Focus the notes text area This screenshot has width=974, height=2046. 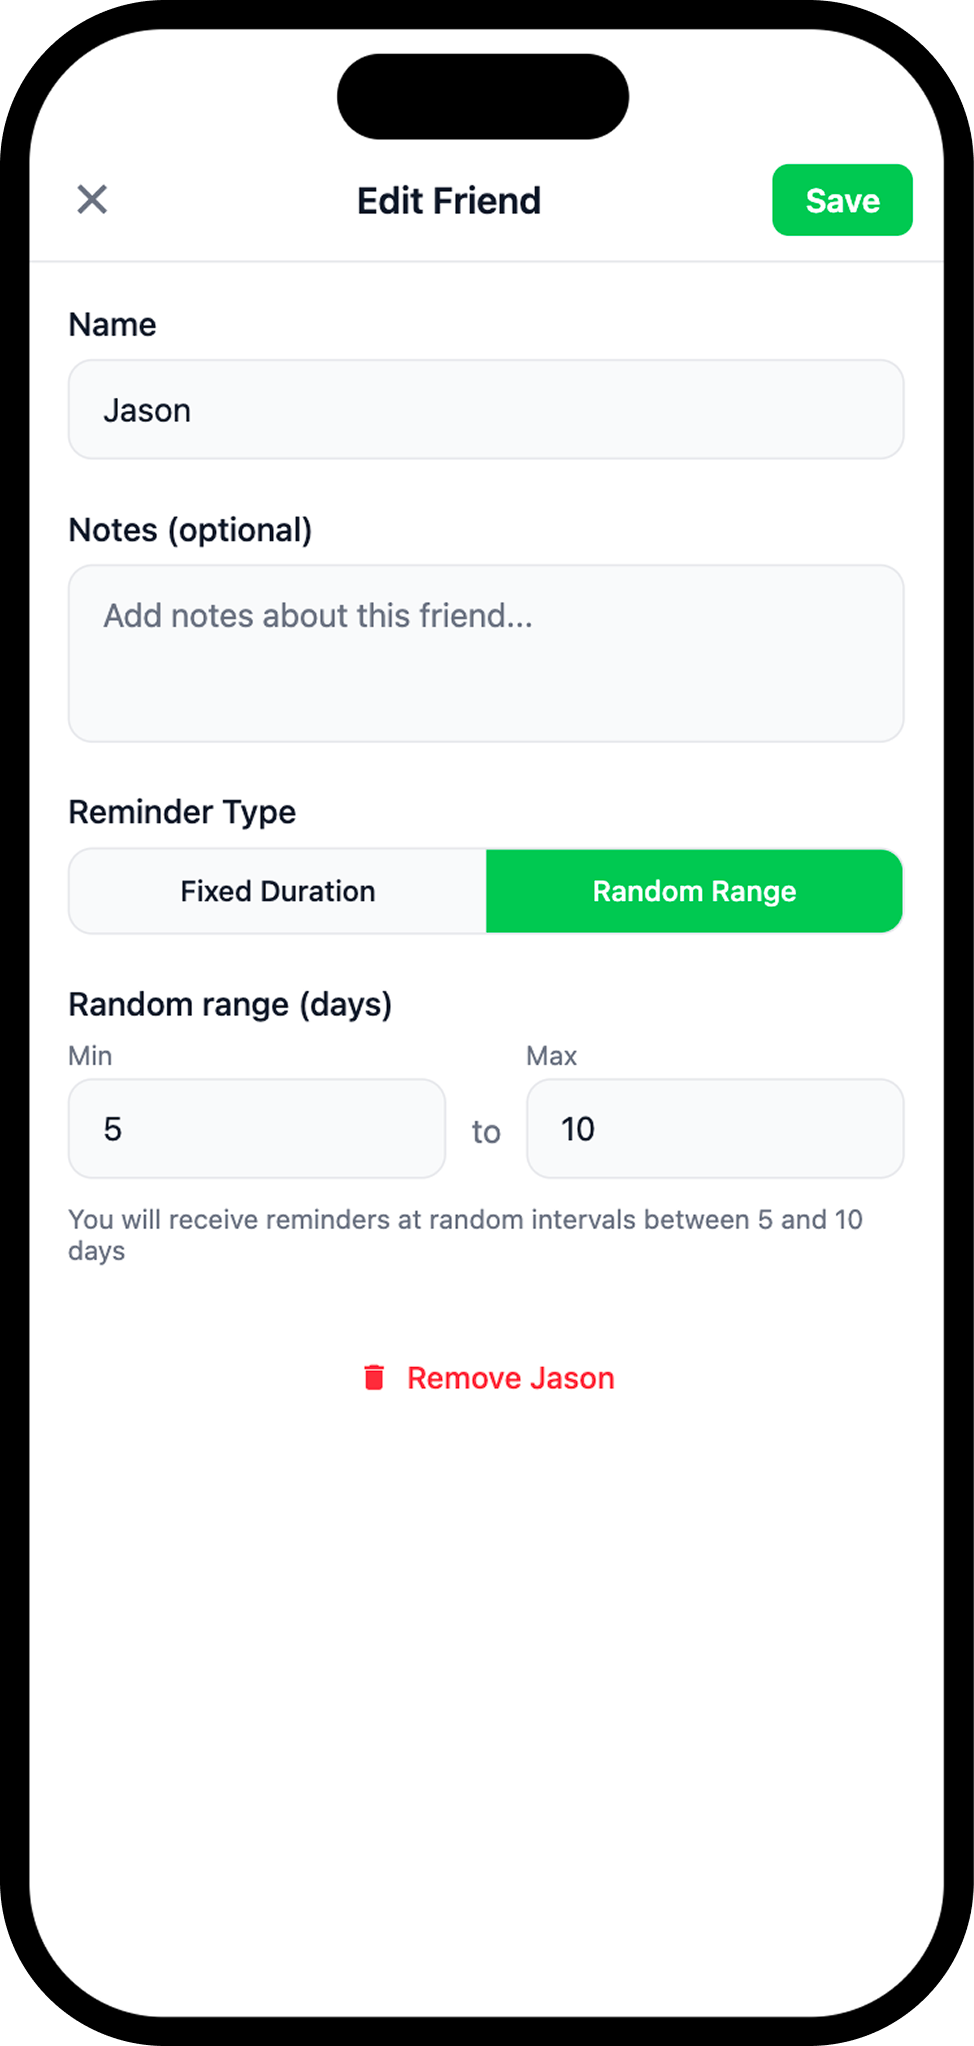tap(486, 653)
